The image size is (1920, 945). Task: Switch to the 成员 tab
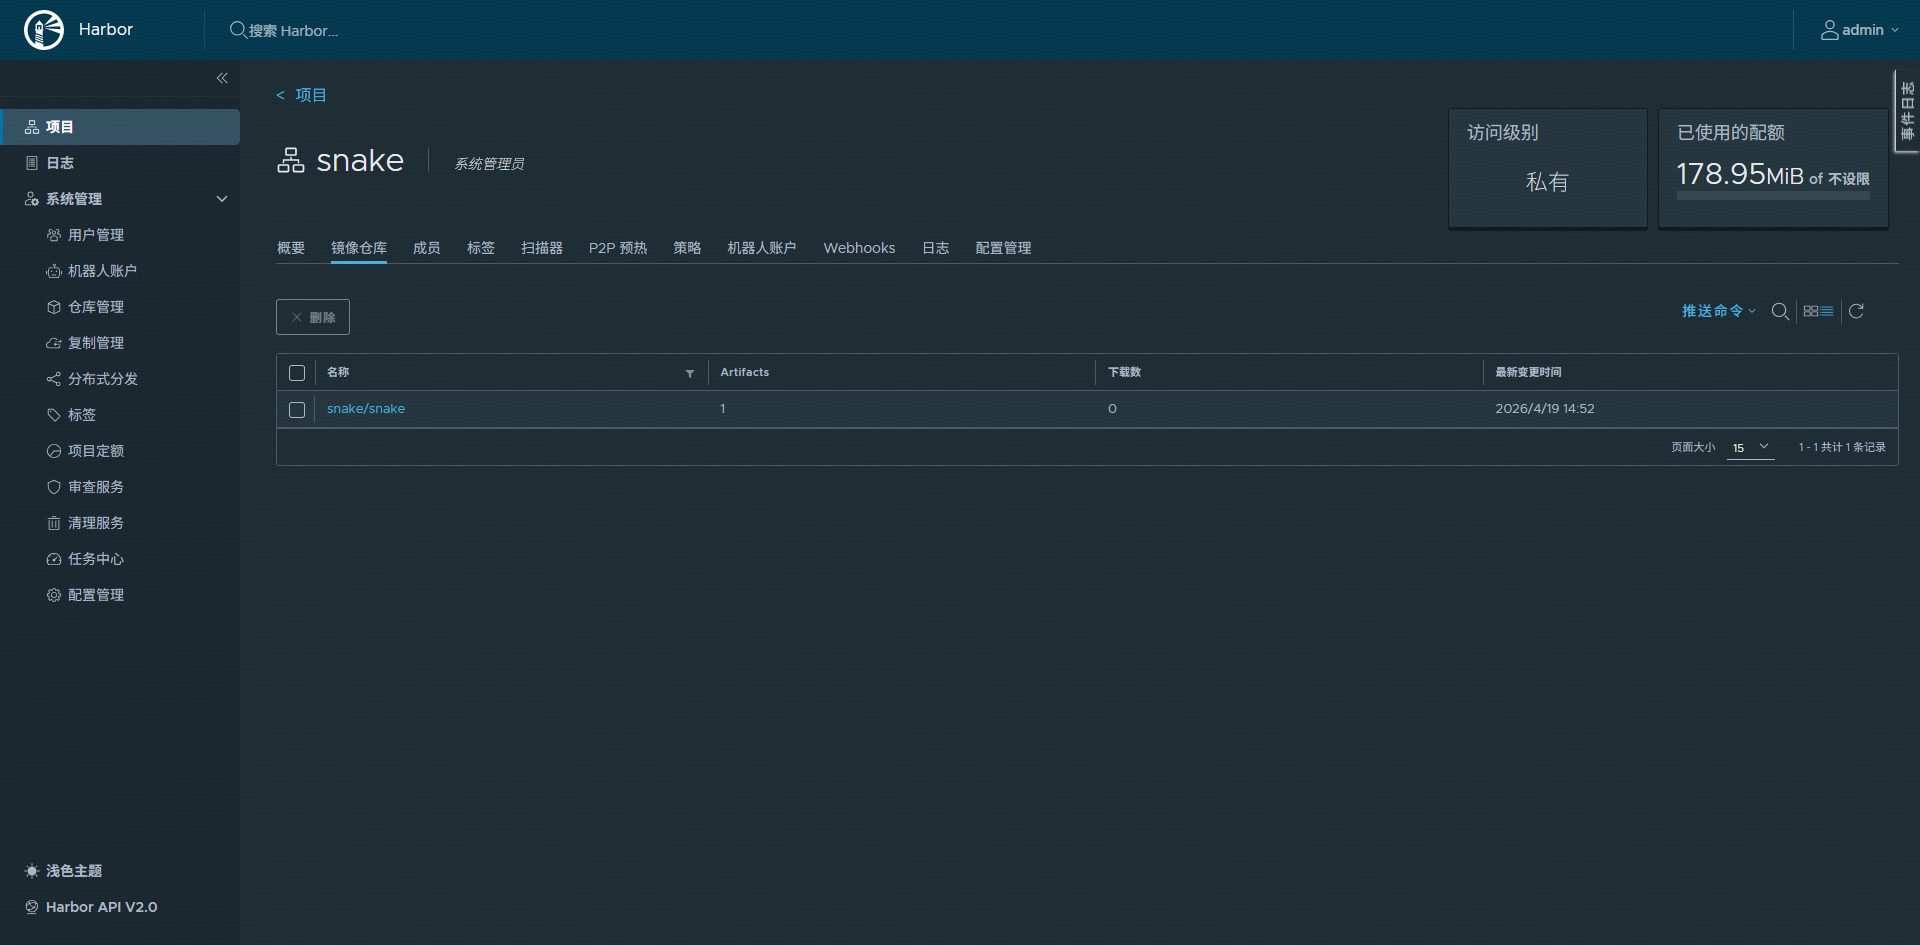tap(427, 248)
